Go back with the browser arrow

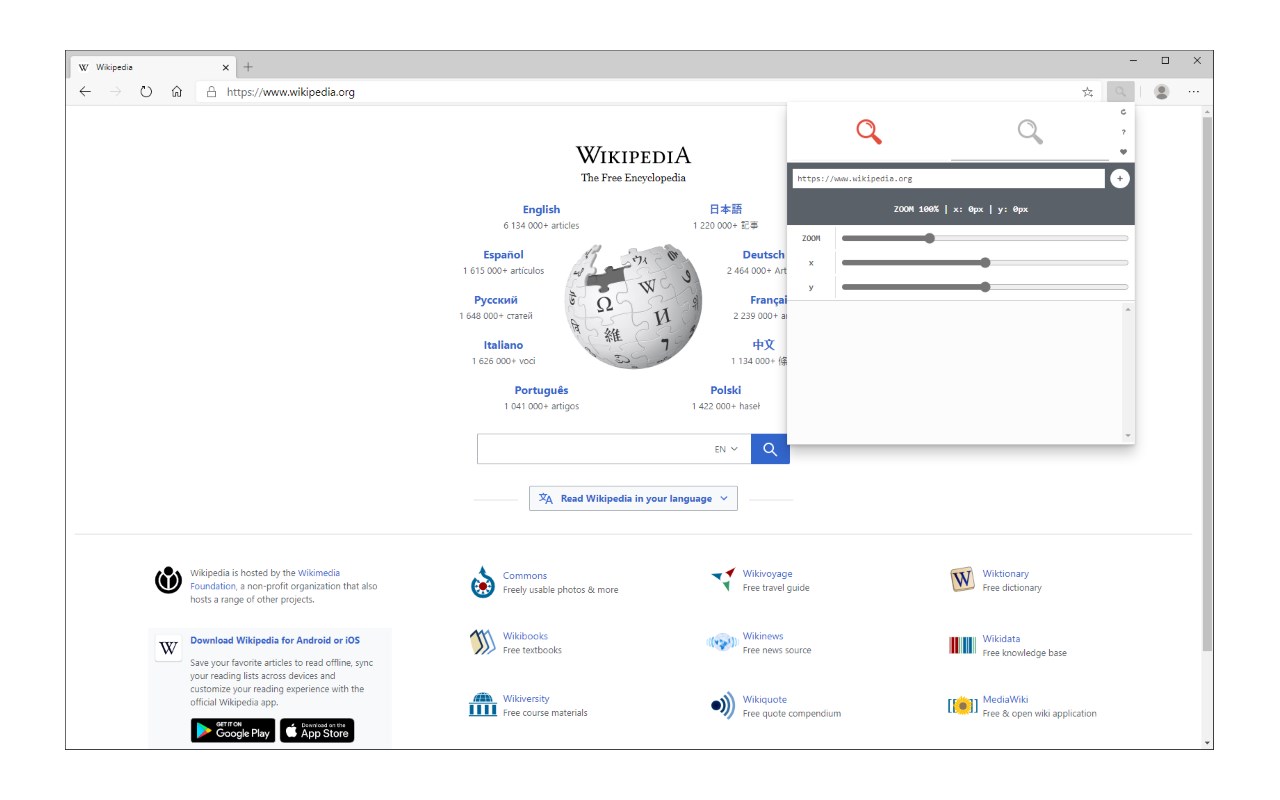[x=85, y=92]
